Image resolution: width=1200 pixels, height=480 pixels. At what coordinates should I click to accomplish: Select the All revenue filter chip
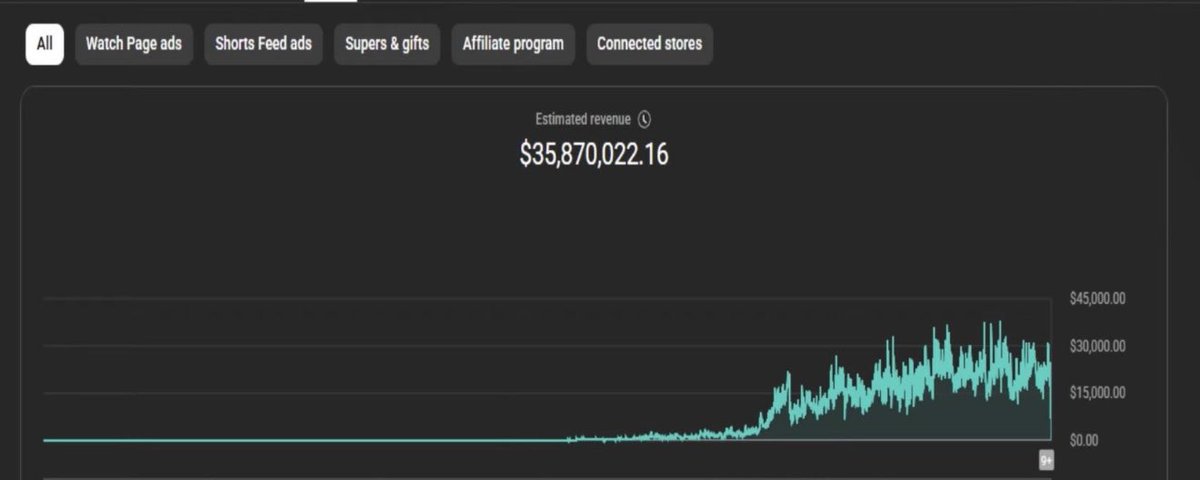(x=45, y=45)
